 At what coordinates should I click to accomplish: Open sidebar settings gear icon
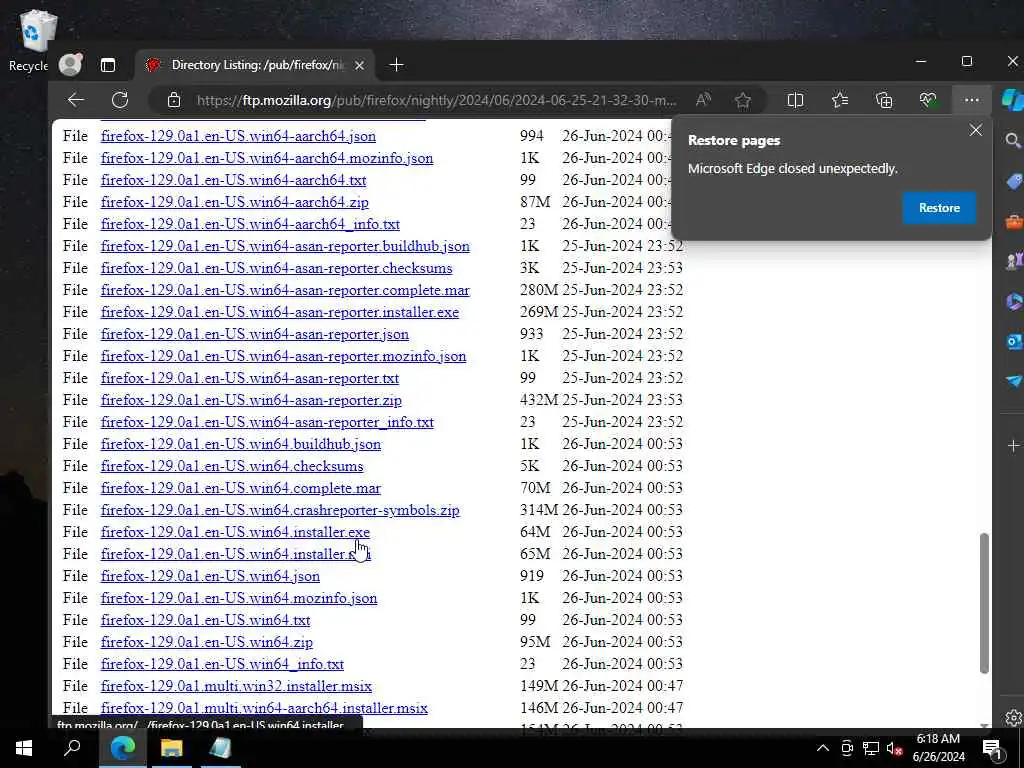[1014, 718]
